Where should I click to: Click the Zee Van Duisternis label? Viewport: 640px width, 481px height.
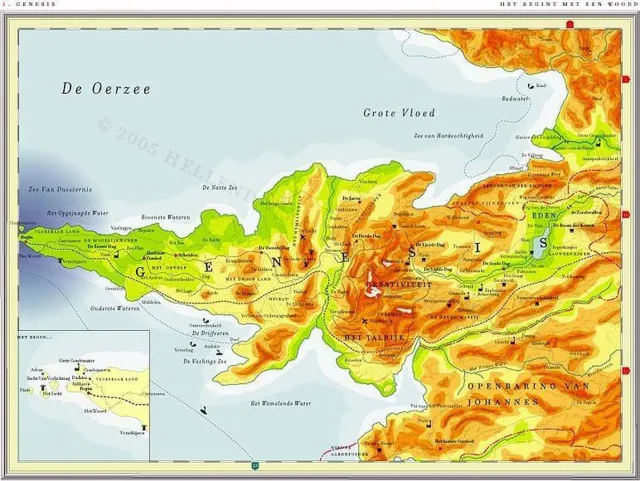point(60,189)
